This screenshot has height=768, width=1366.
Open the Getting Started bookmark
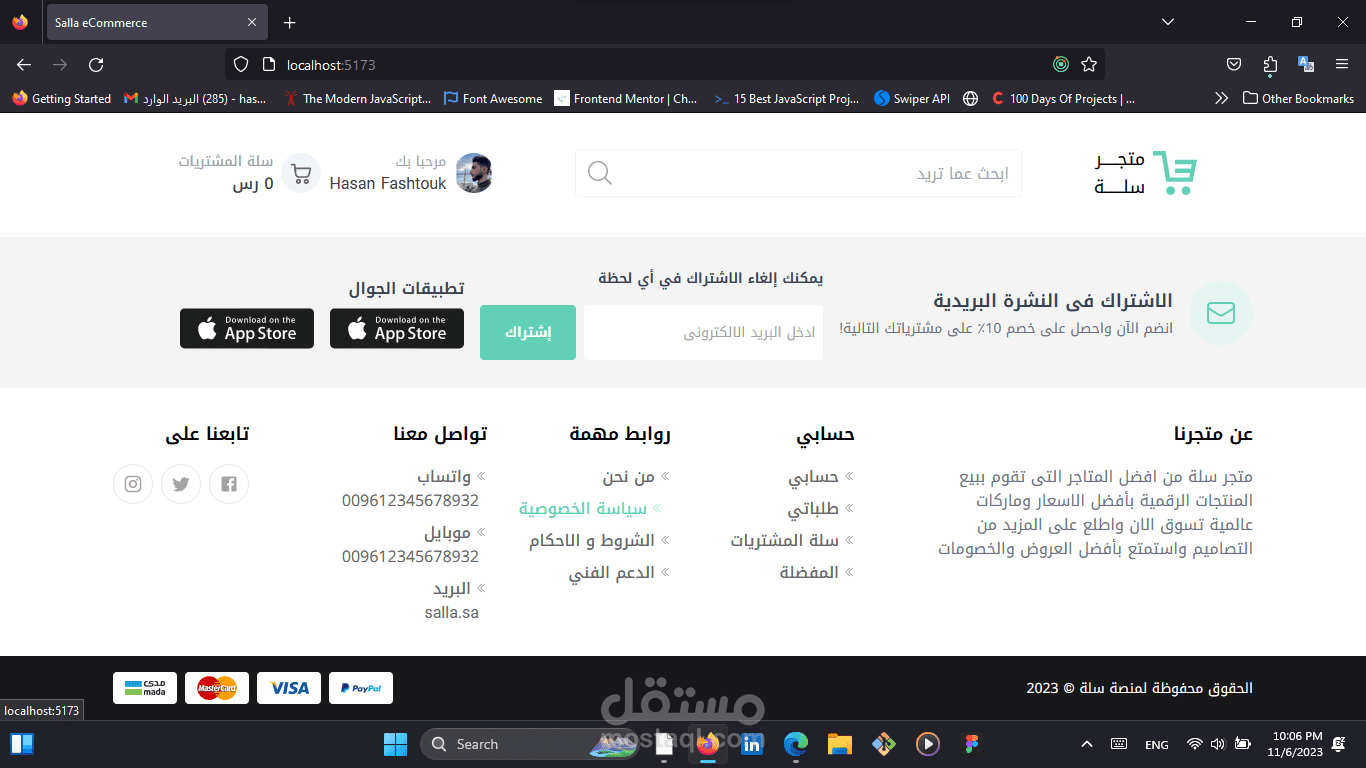click(62, 98)
